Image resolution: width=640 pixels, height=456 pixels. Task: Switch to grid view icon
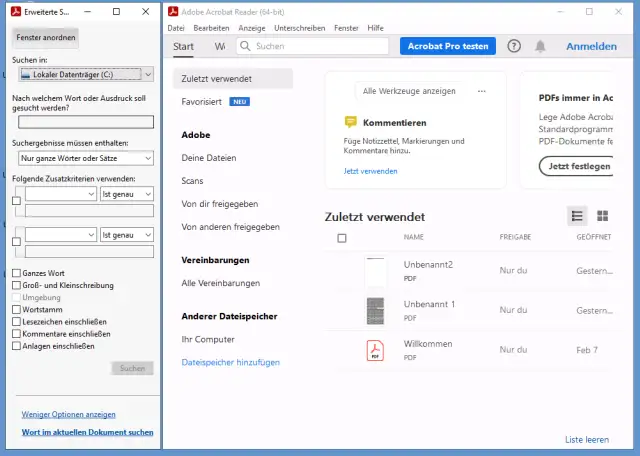pos(602,216)
